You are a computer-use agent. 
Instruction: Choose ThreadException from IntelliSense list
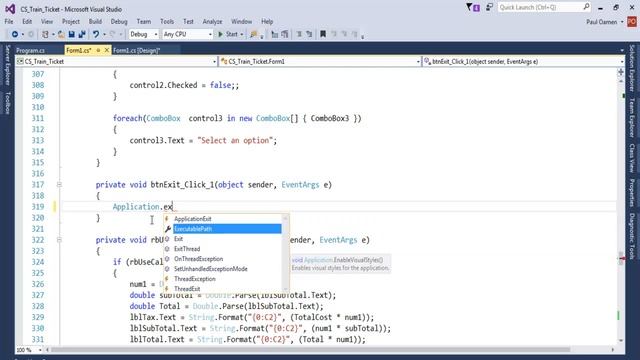[223, 279]
